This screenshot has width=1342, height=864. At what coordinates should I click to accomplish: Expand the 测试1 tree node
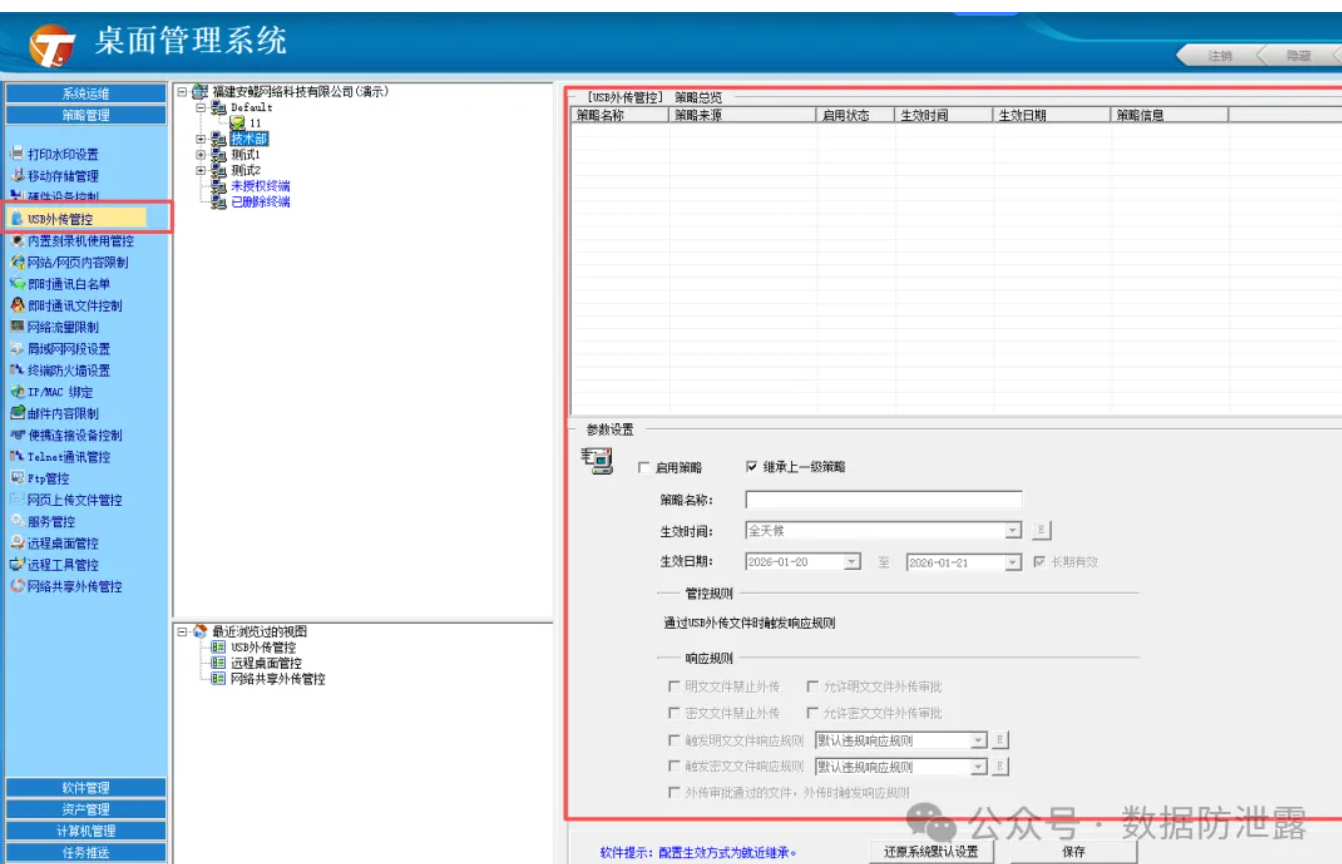(201, 155)
